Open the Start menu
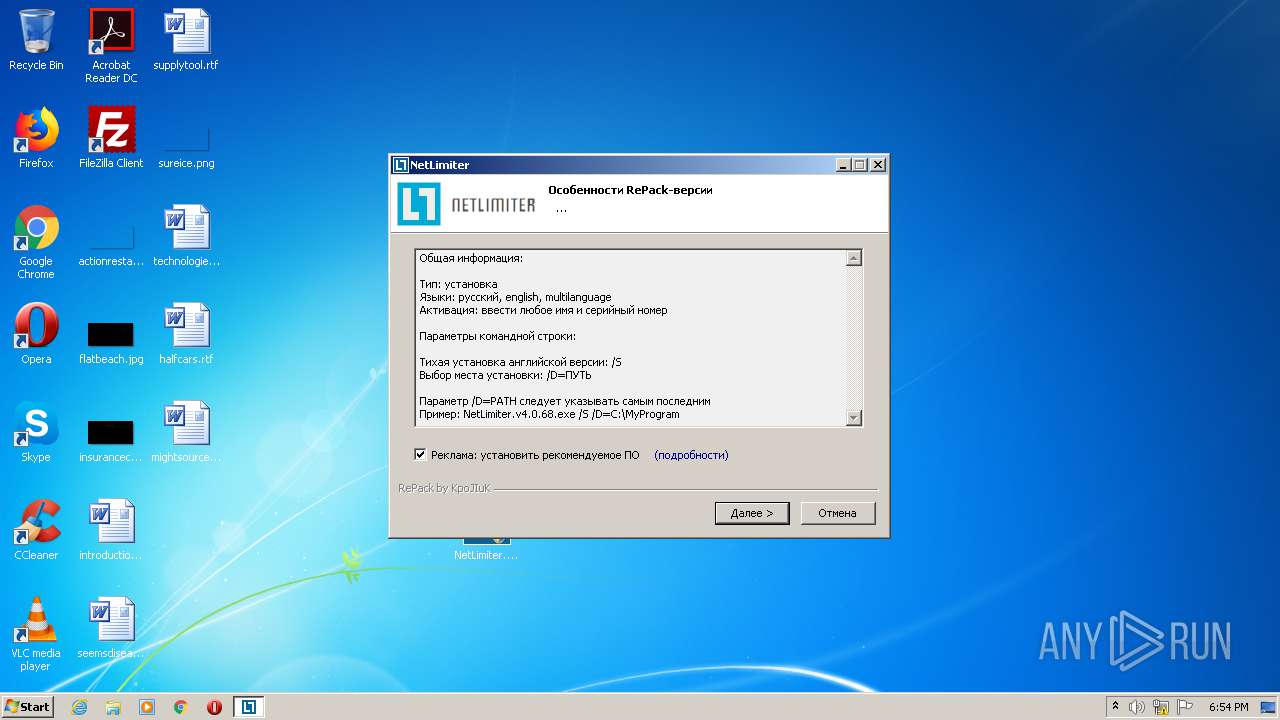Screen dimensions: 1280x720 27,707
